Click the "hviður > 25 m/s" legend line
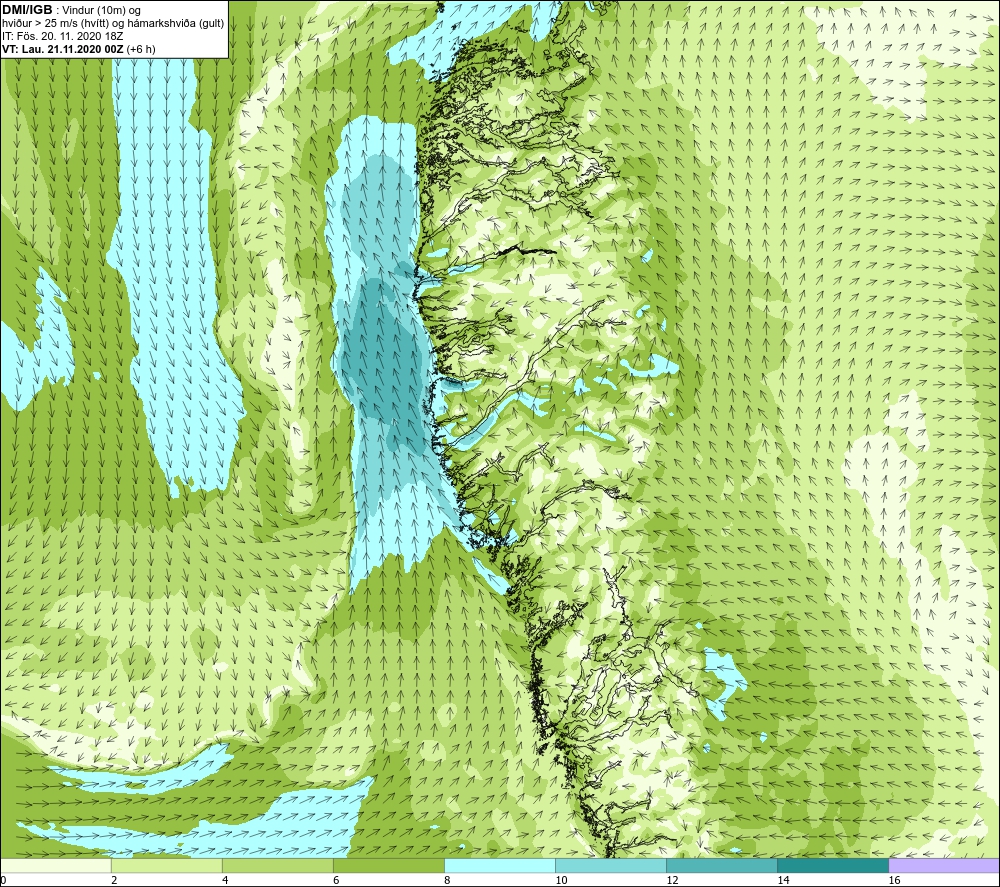The height and width of the screenshot is (887, 1000). point(114,24)
